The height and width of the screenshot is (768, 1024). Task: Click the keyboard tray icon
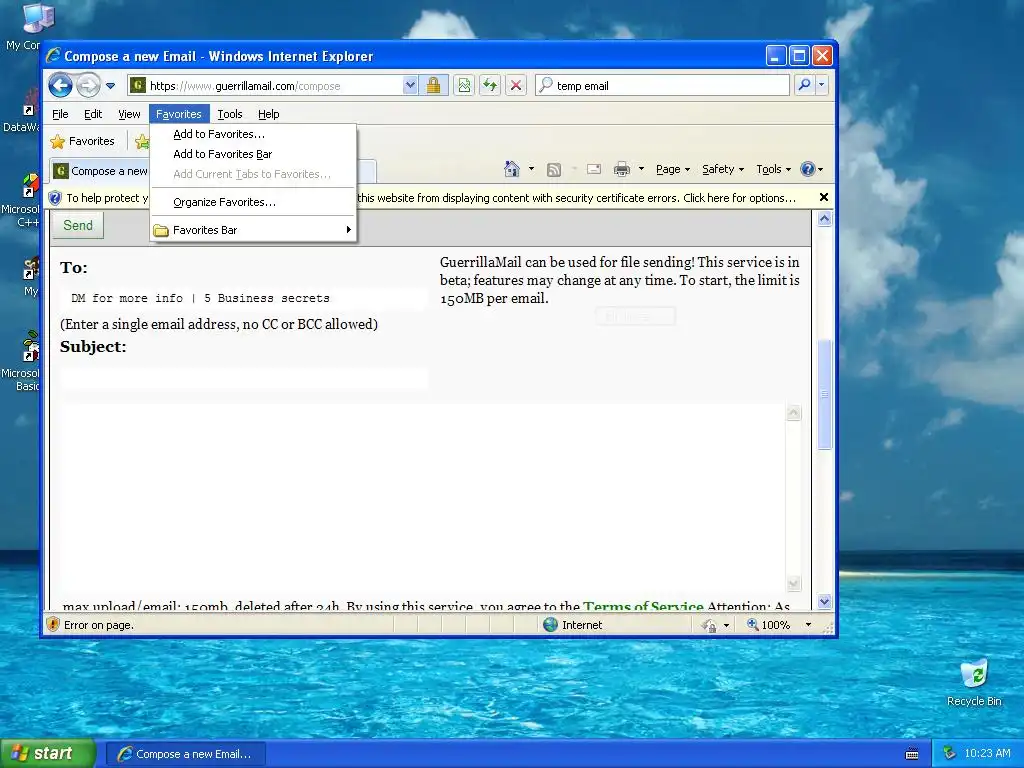pos(912,754)
